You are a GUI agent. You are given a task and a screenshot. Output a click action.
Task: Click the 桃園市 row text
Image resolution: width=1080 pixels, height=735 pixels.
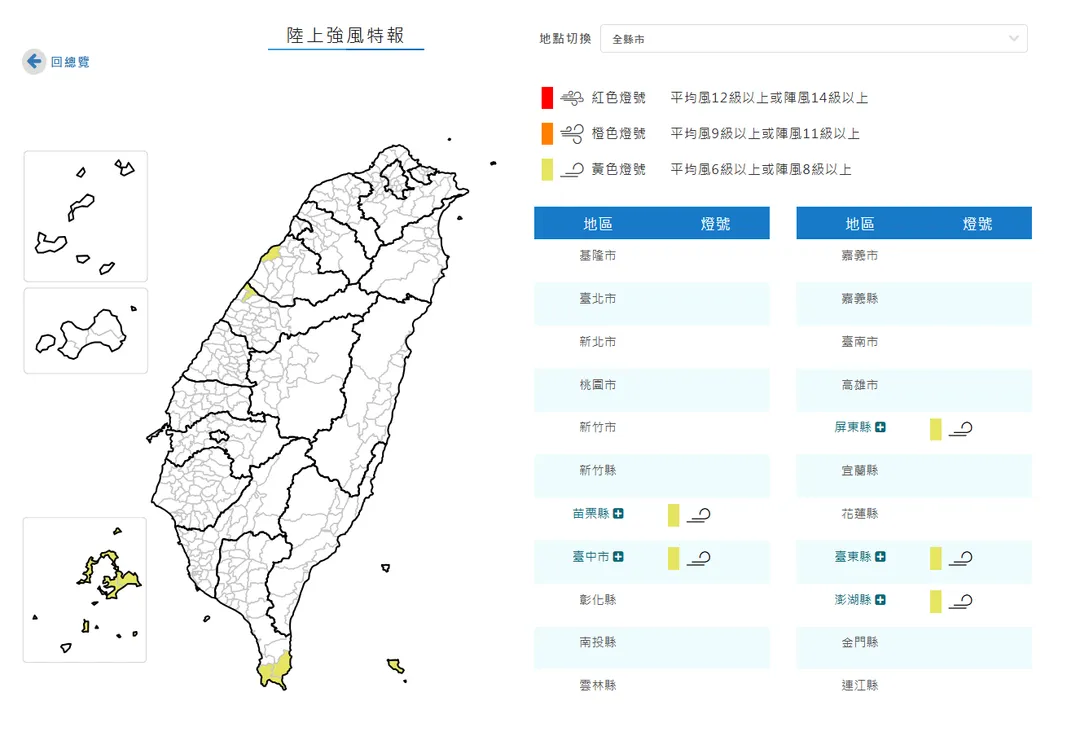coord(598,384)
